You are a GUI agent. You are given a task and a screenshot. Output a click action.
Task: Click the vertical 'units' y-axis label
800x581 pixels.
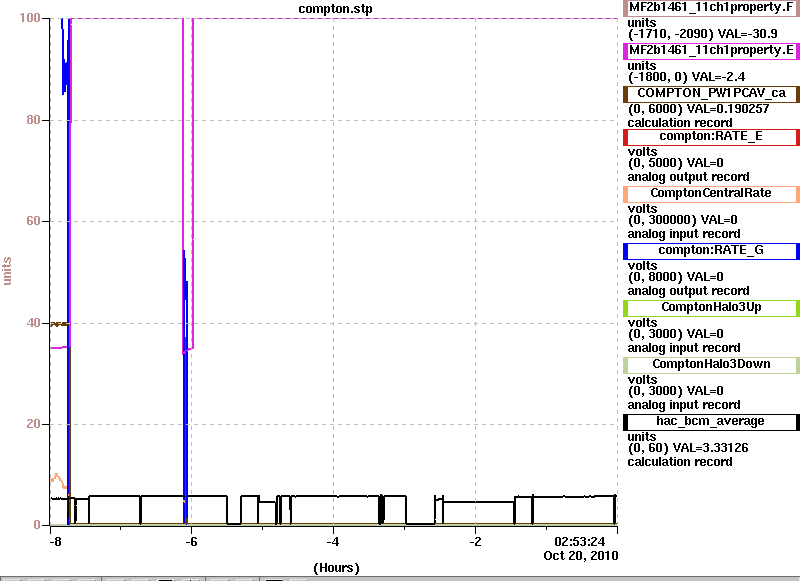click(7, 271)
